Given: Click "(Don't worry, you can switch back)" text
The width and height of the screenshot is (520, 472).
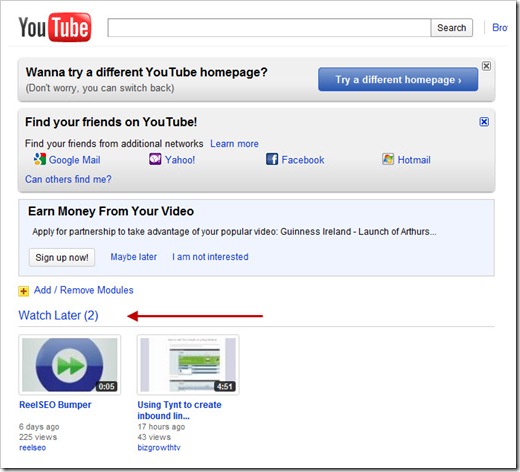Looking at the screenshot, I should click(100, 88).
